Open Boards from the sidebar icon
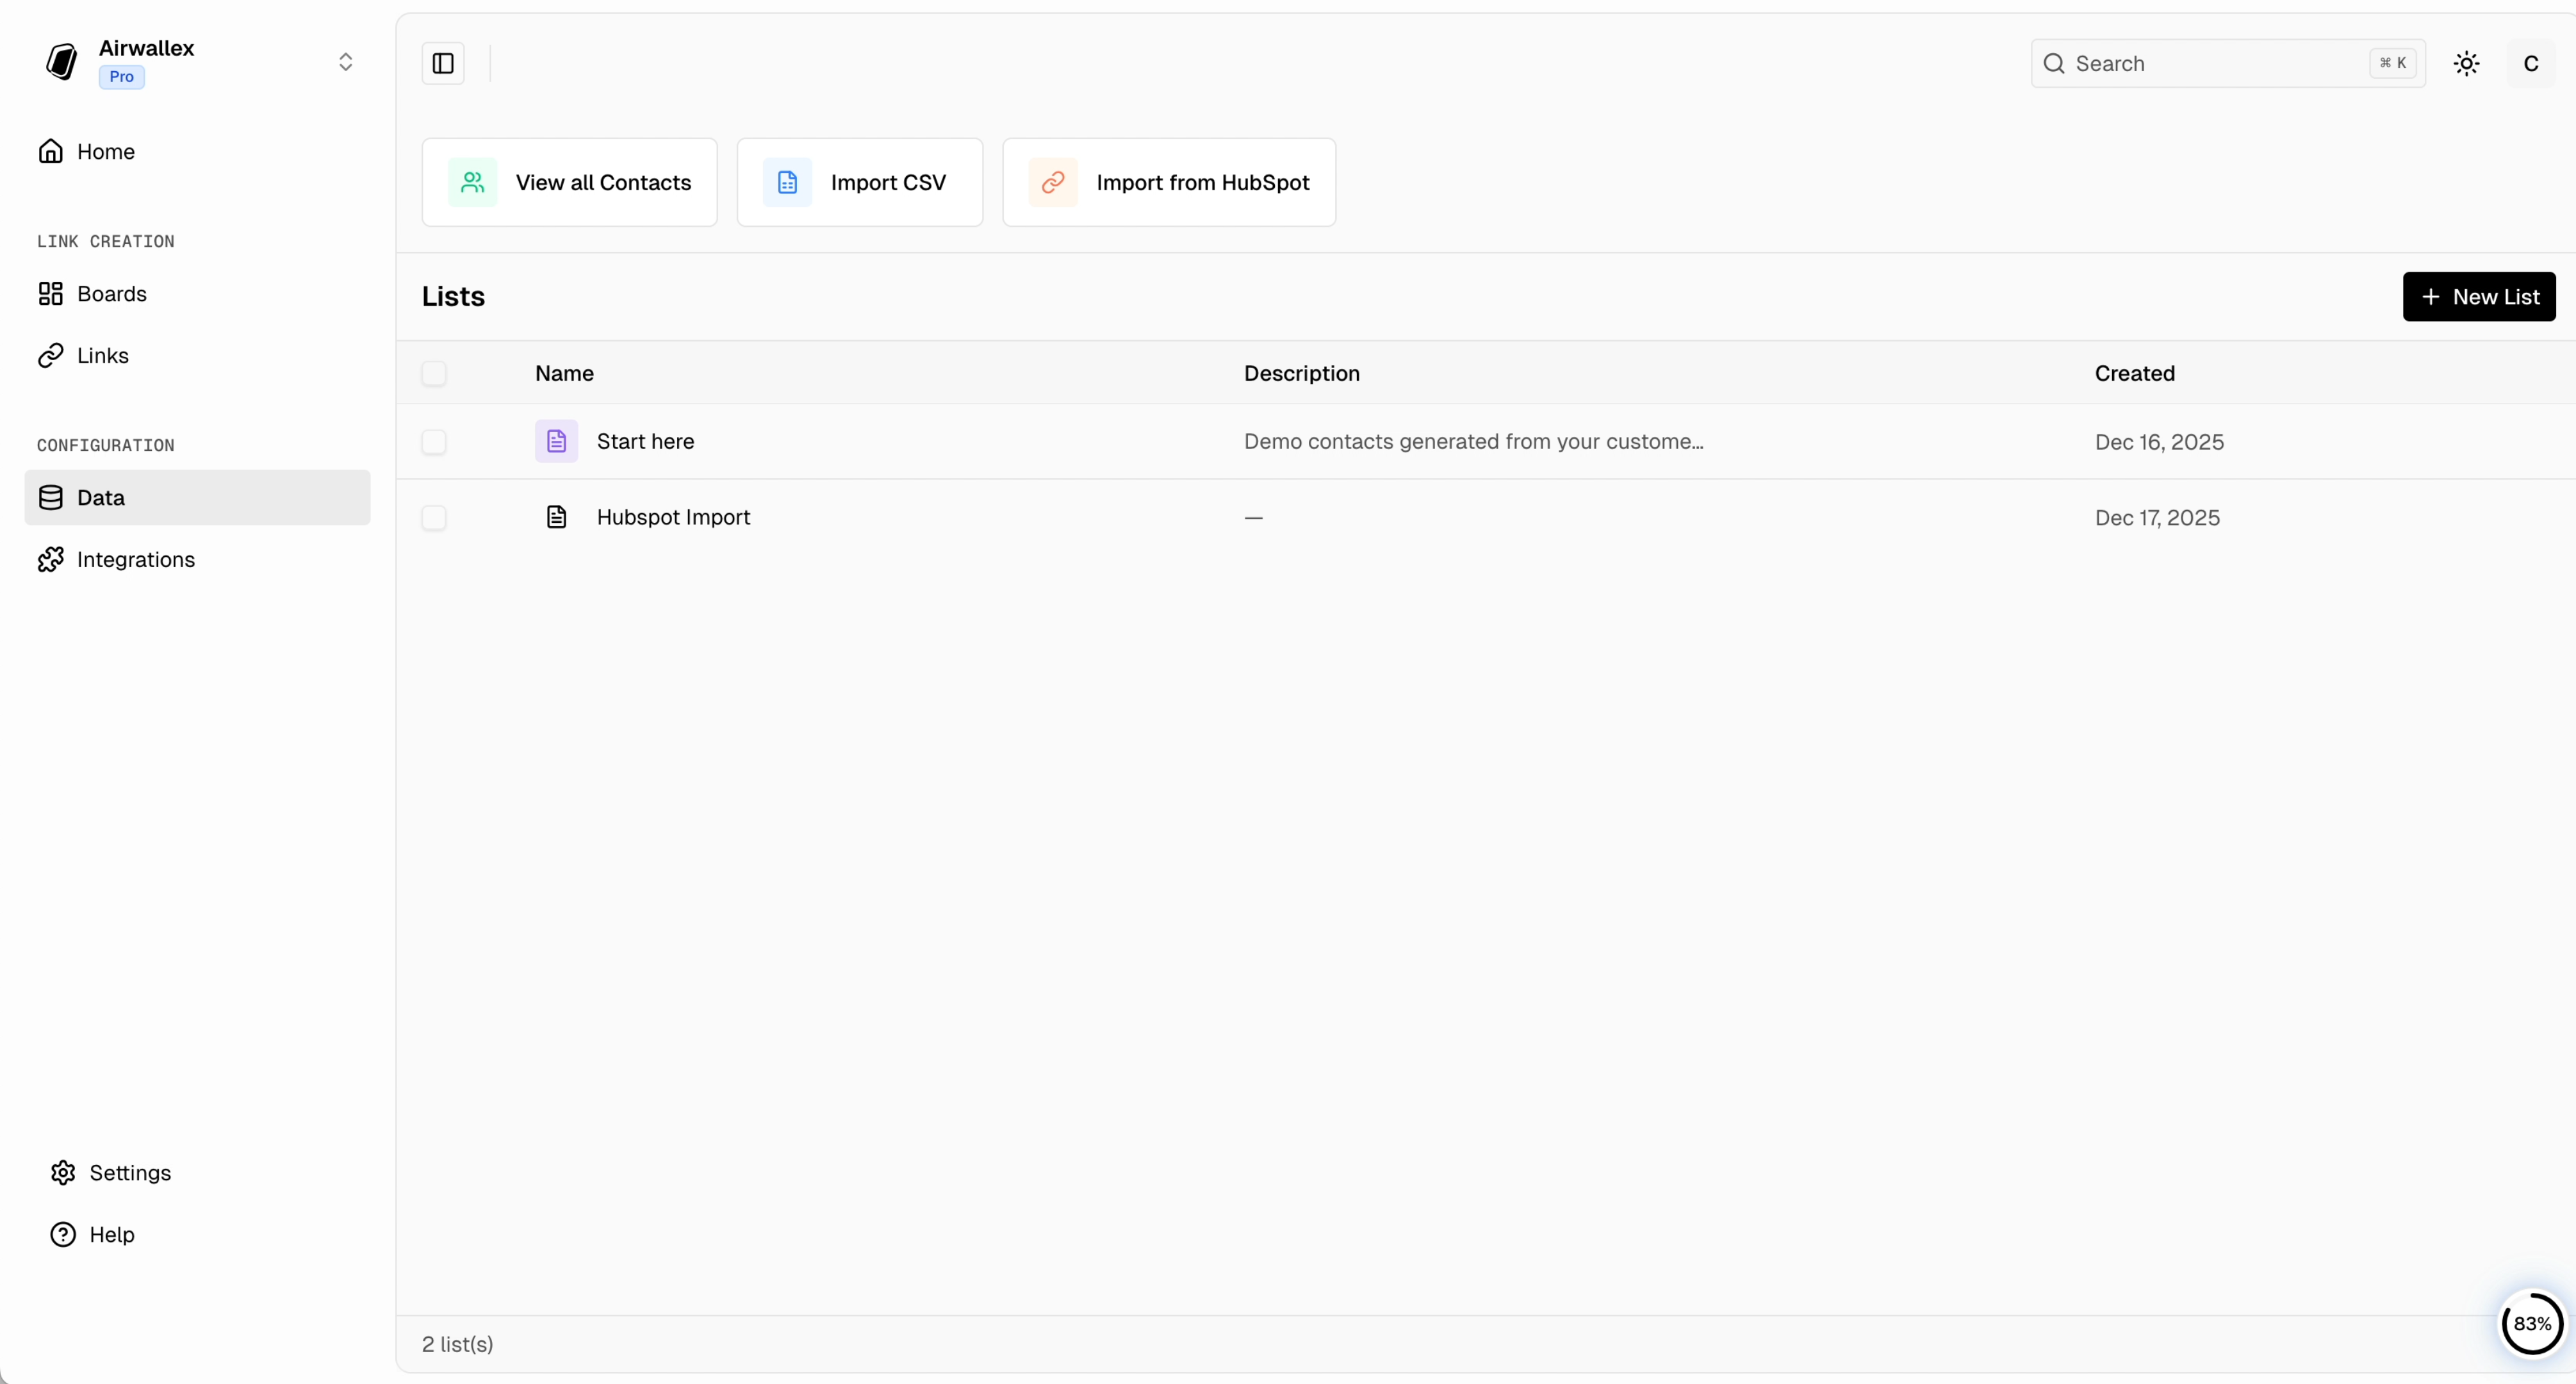 [52, 294]
